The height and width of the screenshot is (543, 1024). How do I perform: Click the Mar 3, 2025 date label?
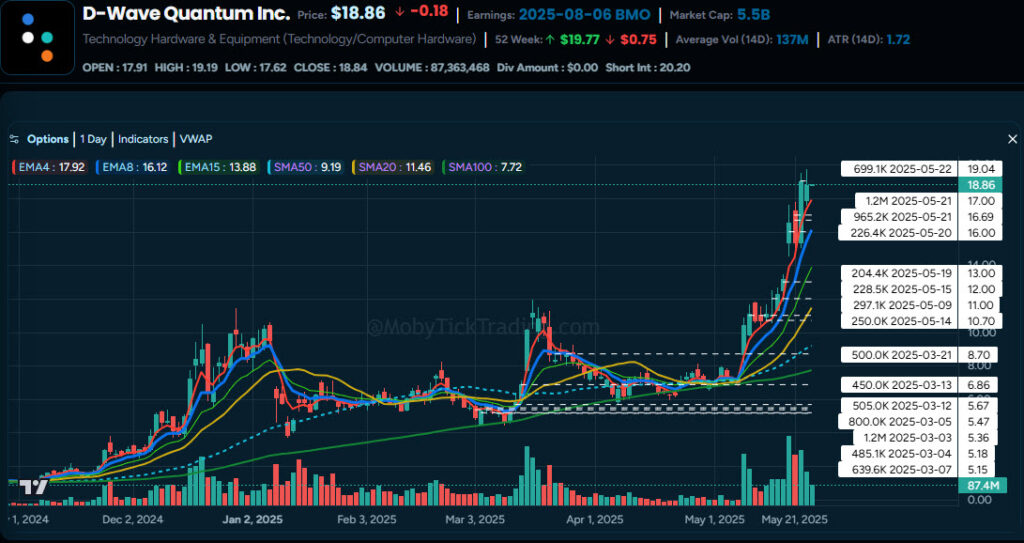[x=475, y=519]
